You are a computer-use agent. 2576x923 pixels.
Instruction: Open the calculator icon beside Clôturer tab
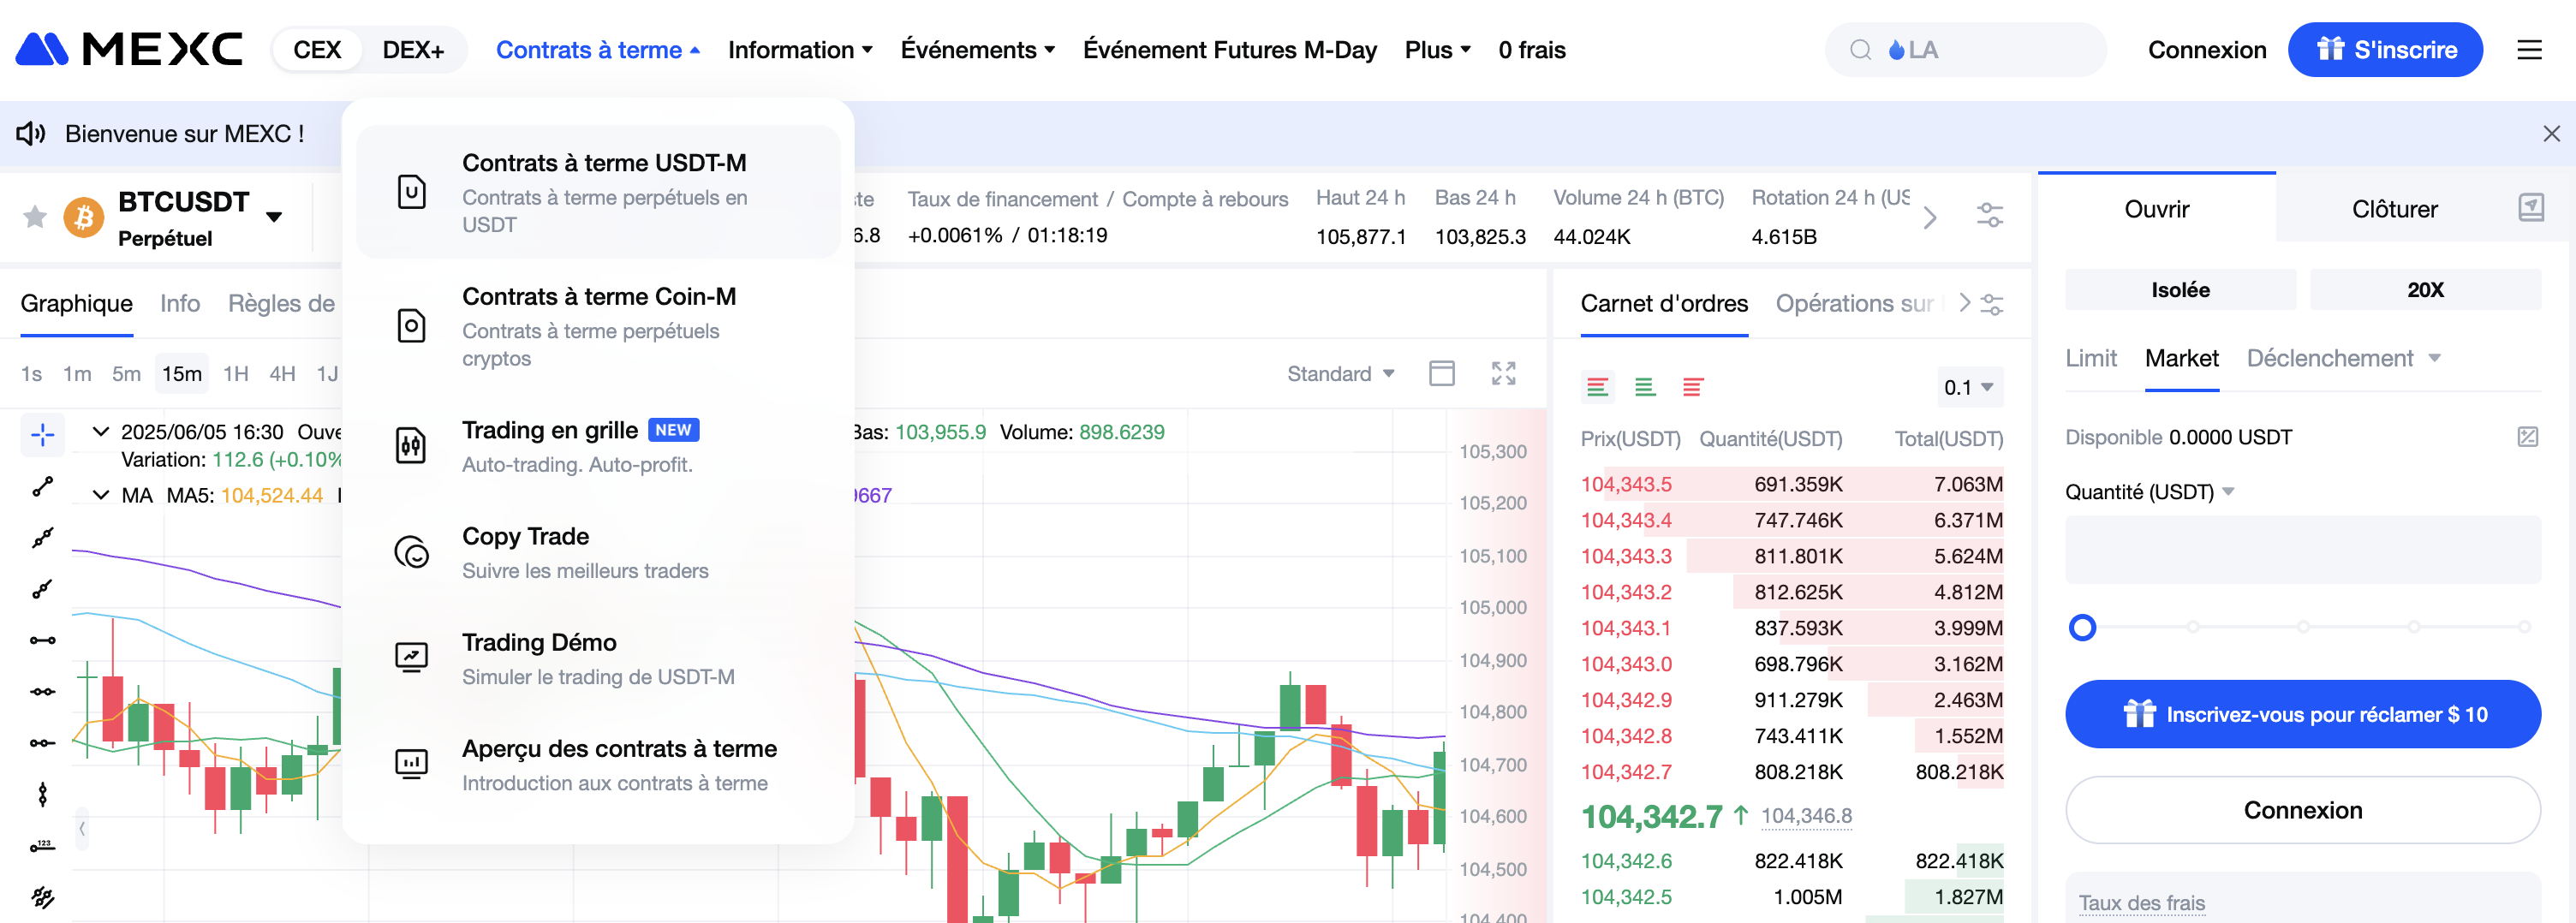coord(2530,208)
